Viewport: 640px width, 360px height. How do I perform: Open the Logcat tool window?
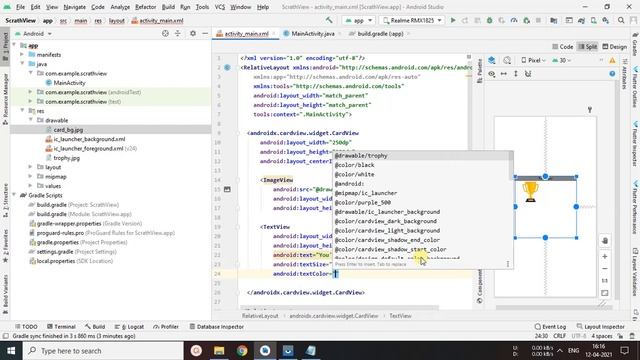coord(129,327)
